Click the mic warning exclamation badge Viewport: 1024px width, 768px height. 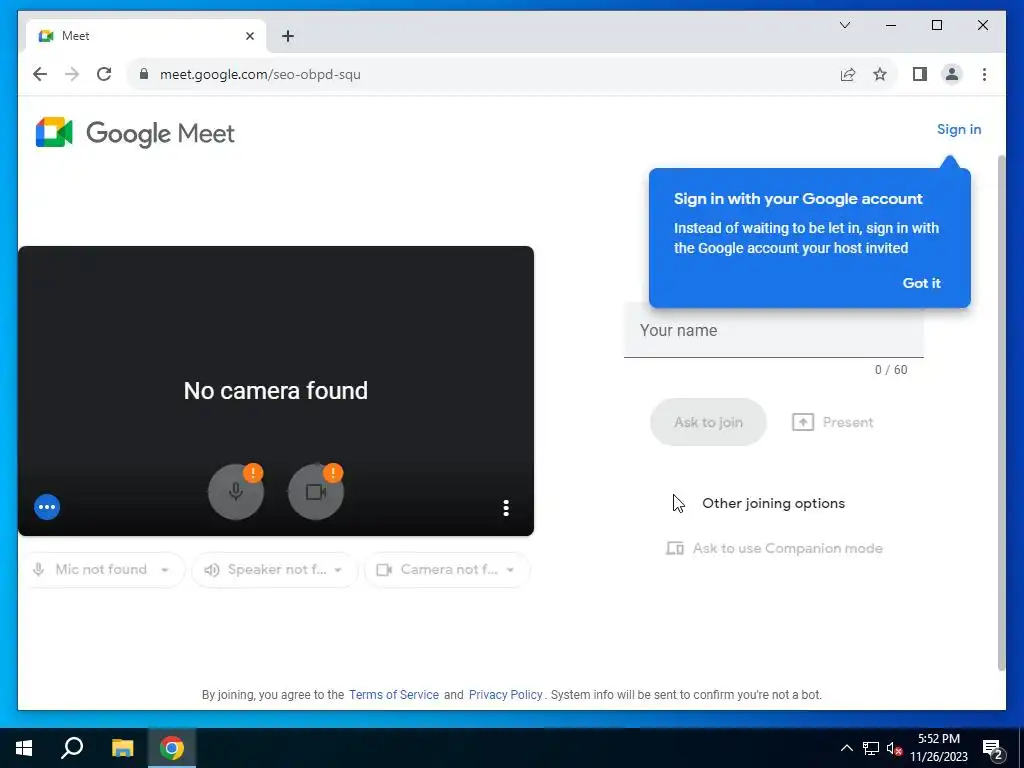(253, 473)
